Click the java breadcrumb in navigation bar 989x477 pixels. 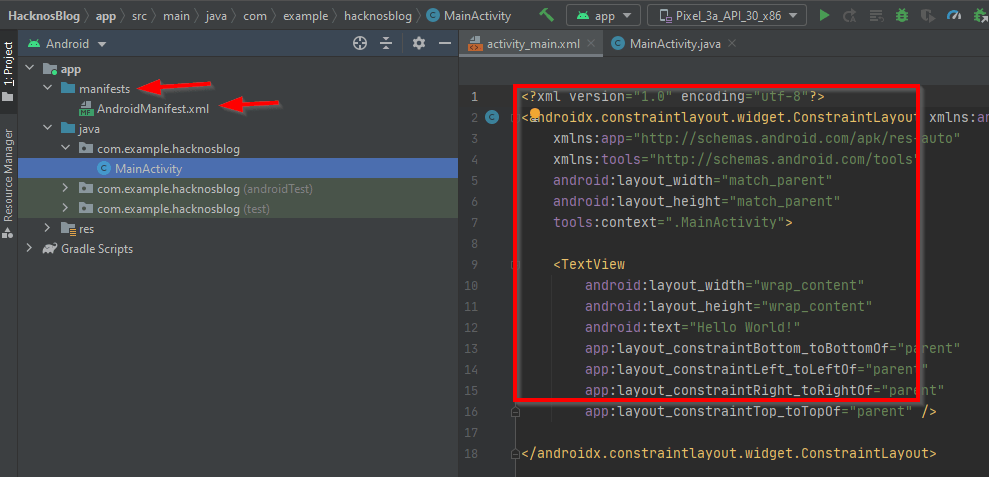(x=216, y=16)
